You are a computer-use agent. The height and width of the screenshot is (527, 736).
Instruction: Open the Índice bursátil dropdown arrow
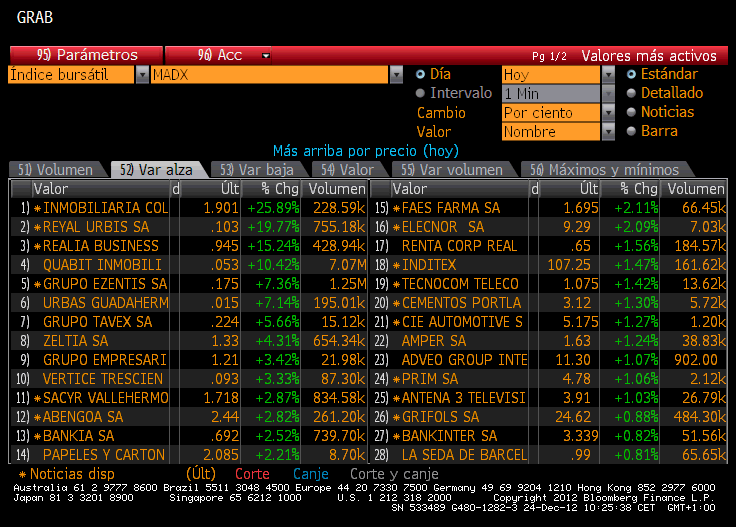pos(142,75)
